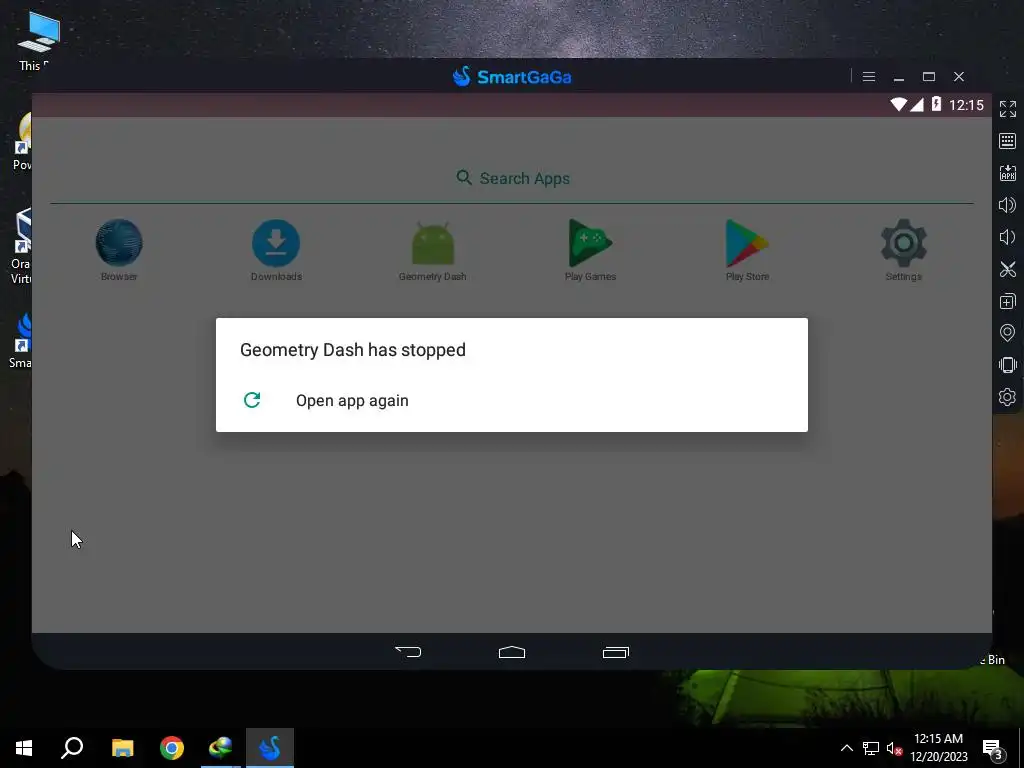Click the SmartGaGa taskbar button
The height and width of the screenshot is (768, 1024).
(x=270, y=748)
